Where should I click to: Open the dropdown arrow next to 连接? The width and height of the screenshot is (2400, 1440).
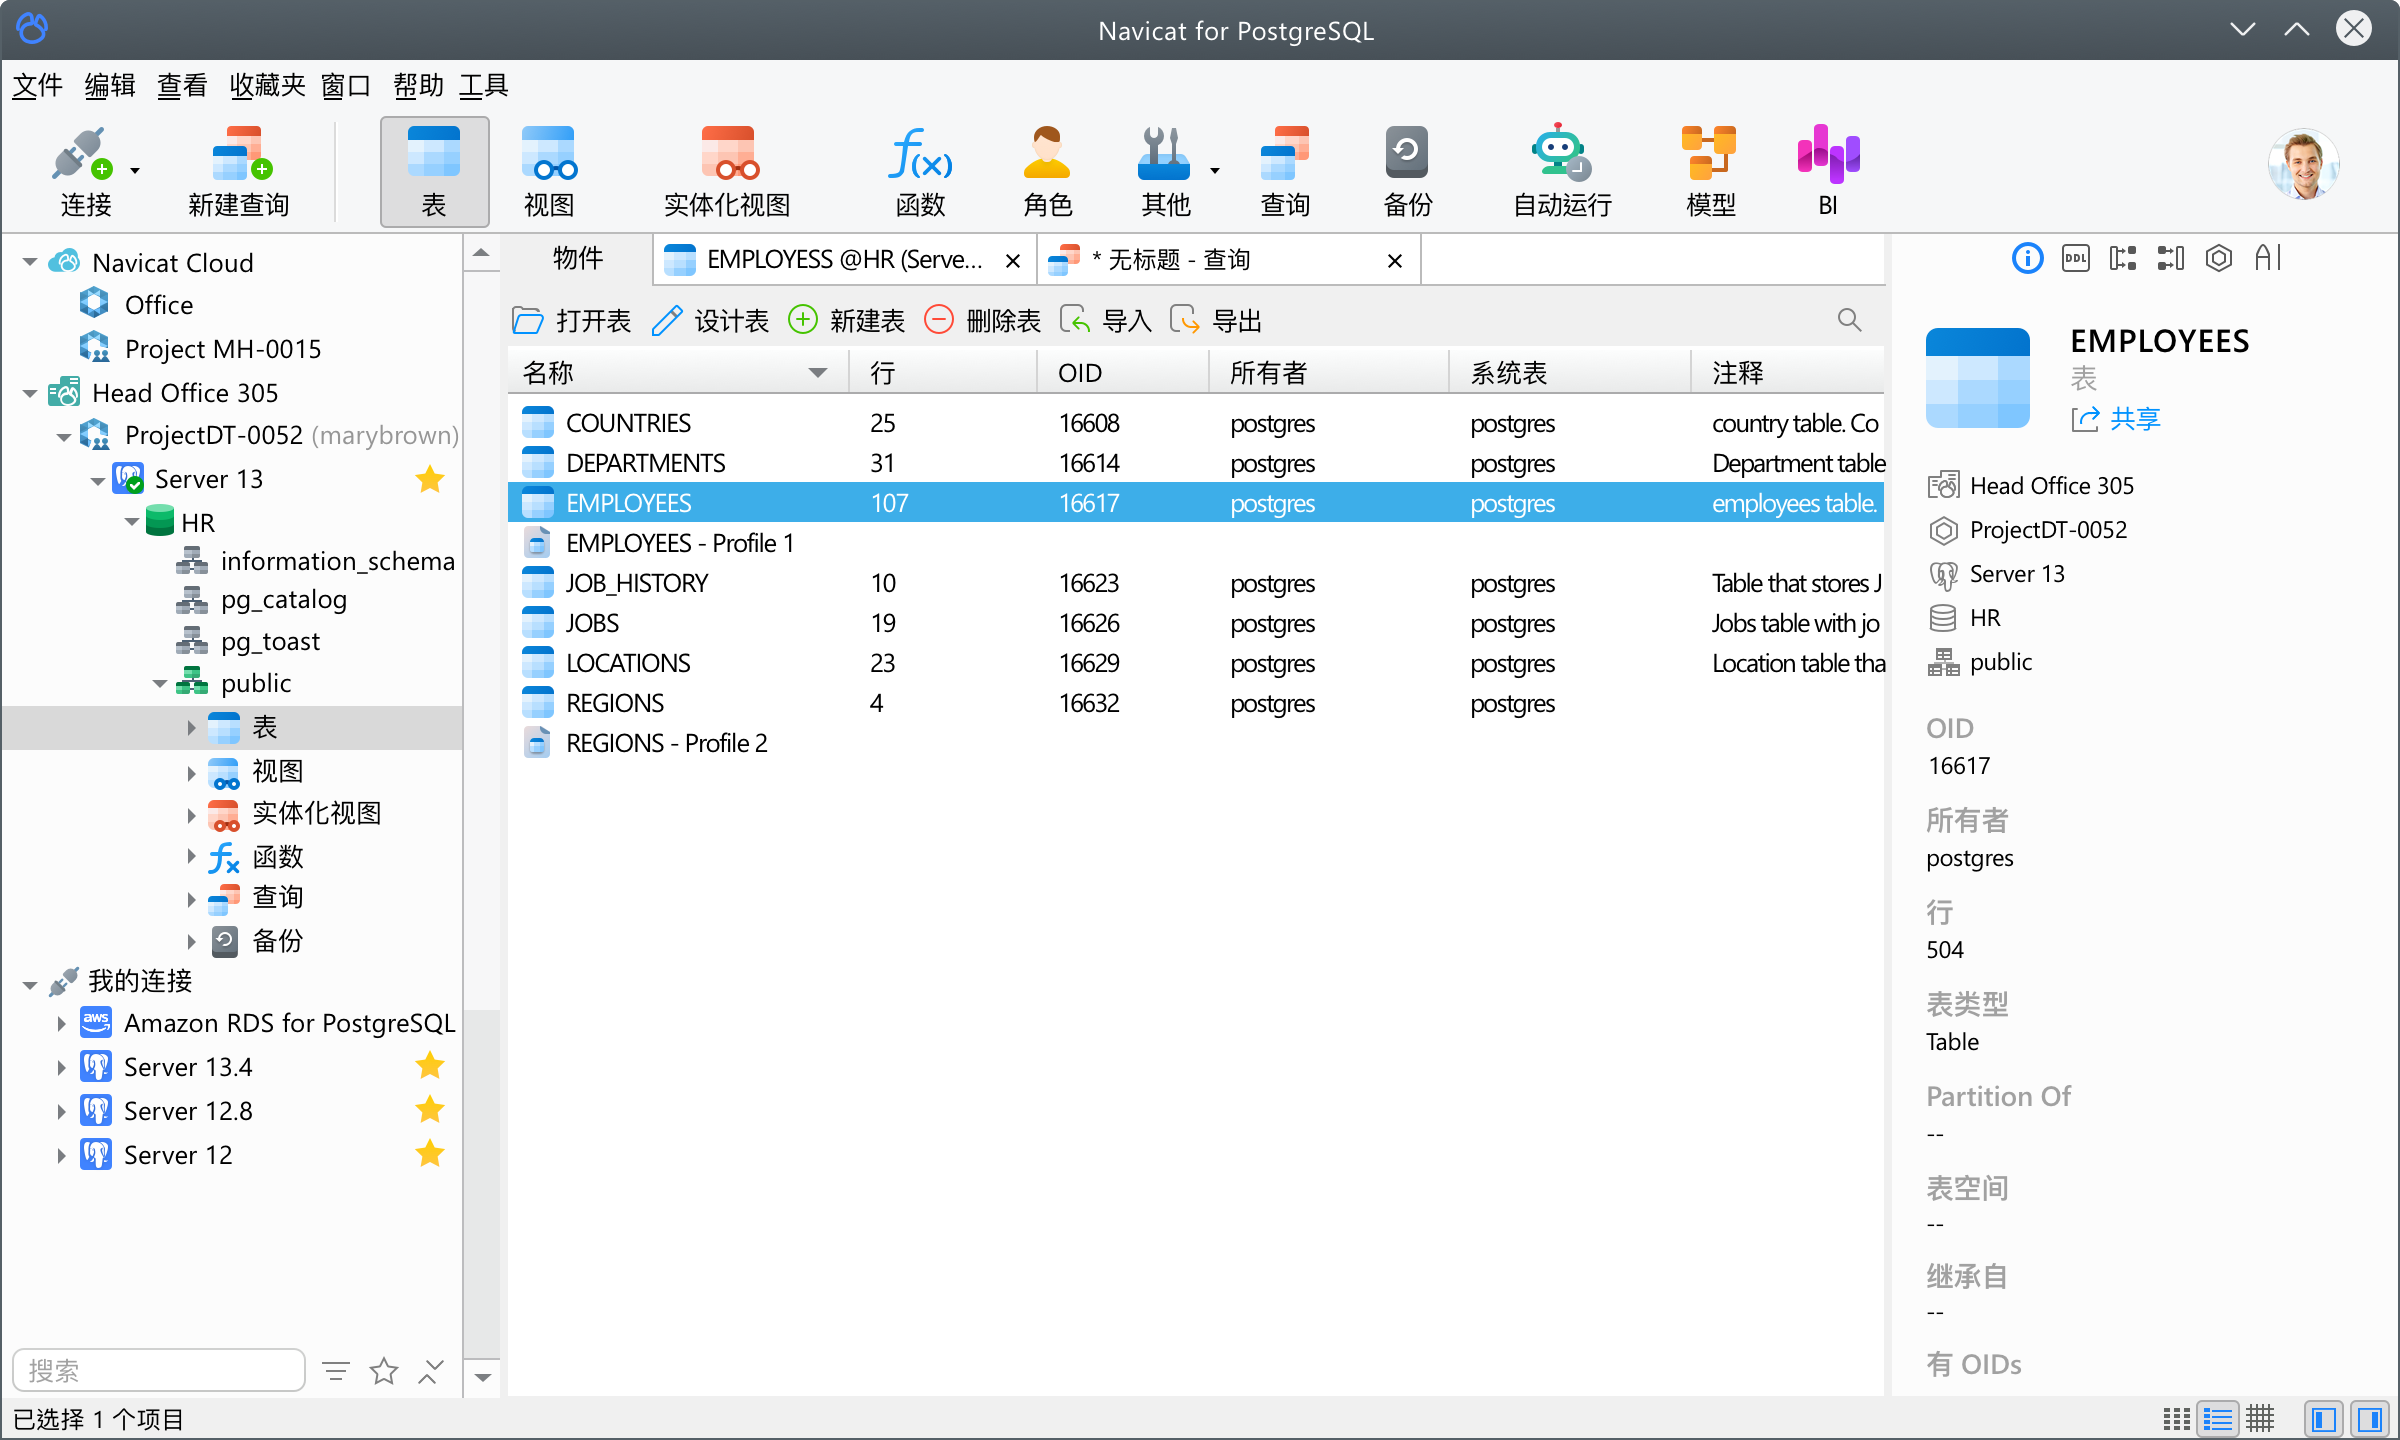click(135, 171)
